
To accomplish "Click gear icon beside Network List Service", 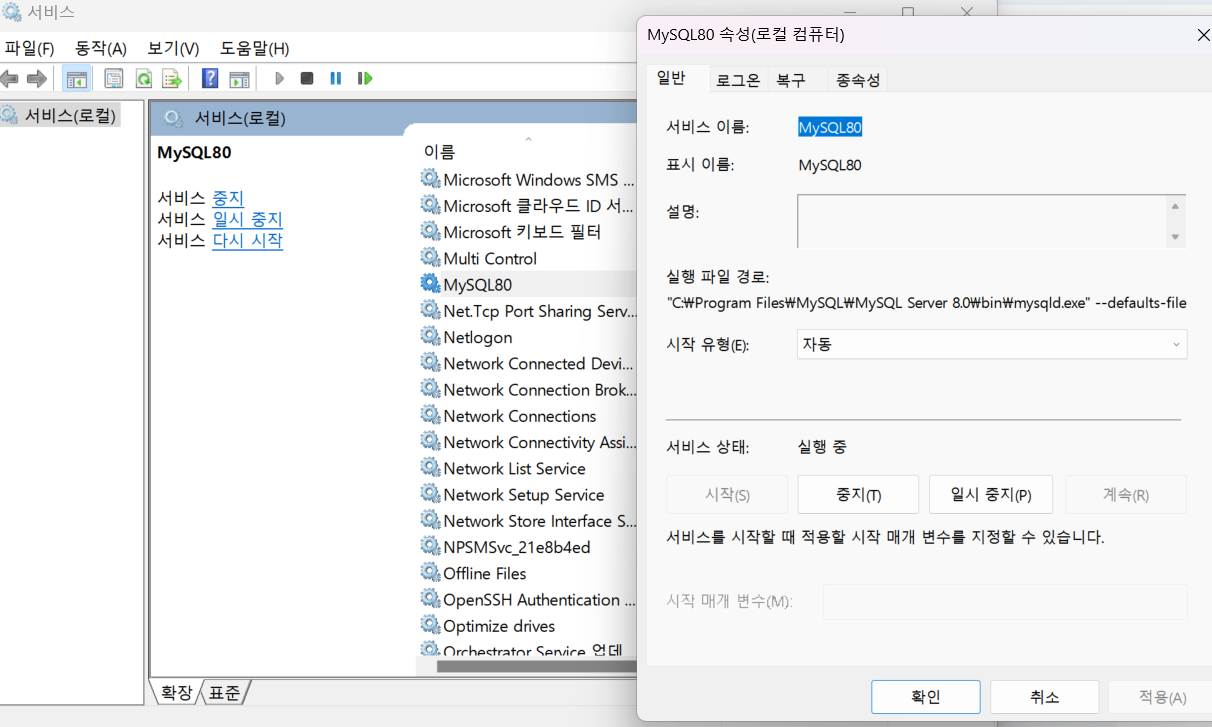I will tap(430, 468).
